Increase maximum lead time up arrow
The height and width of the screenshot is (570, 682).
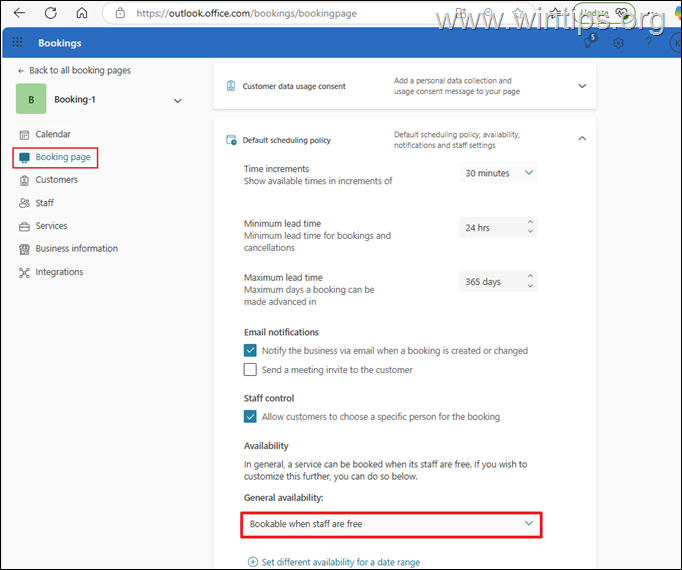pos(530,276)
